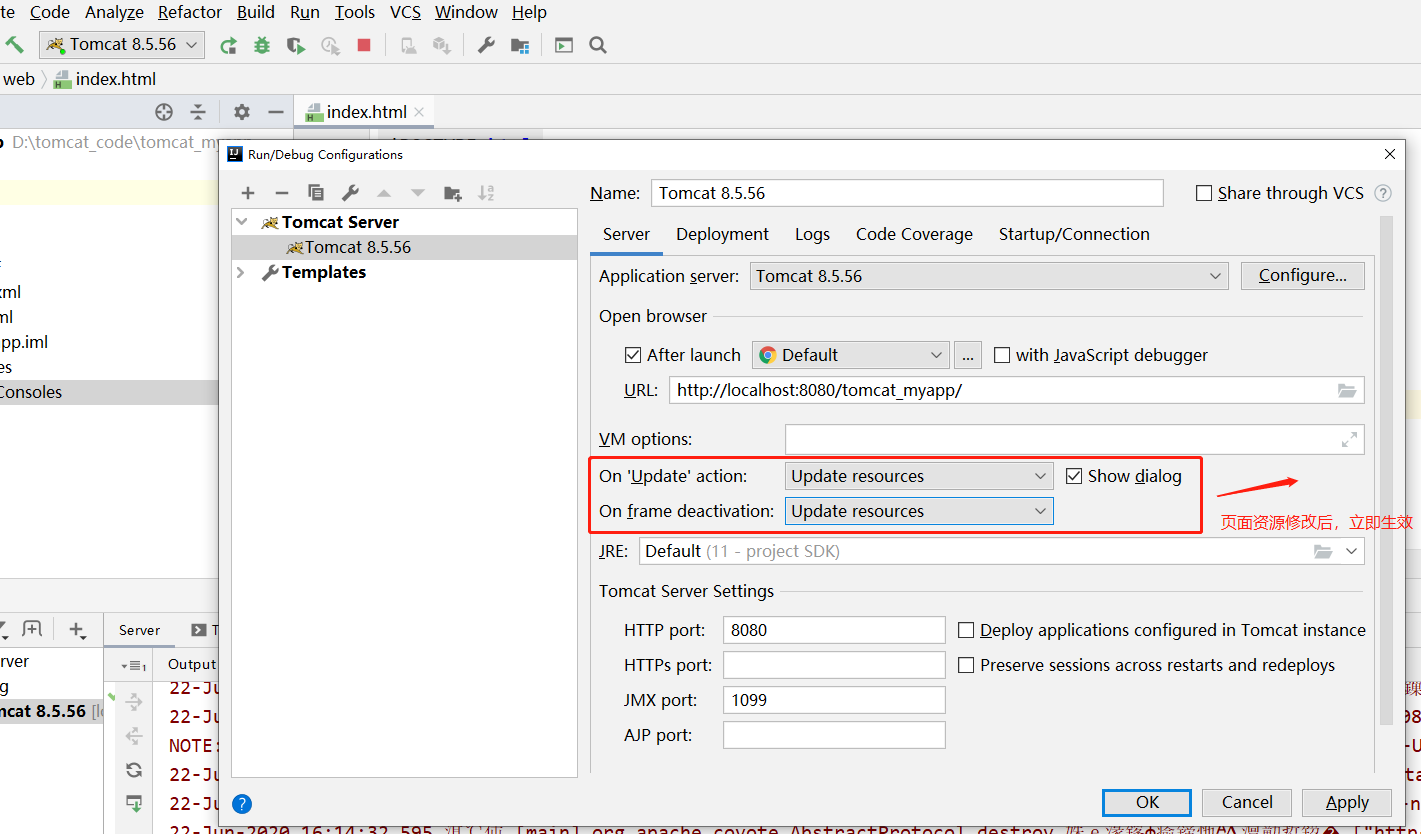Viewport: 1421px width, 834px height.
Task: Enable Preserve sessions across restarts checkbox
Action: 966,665
